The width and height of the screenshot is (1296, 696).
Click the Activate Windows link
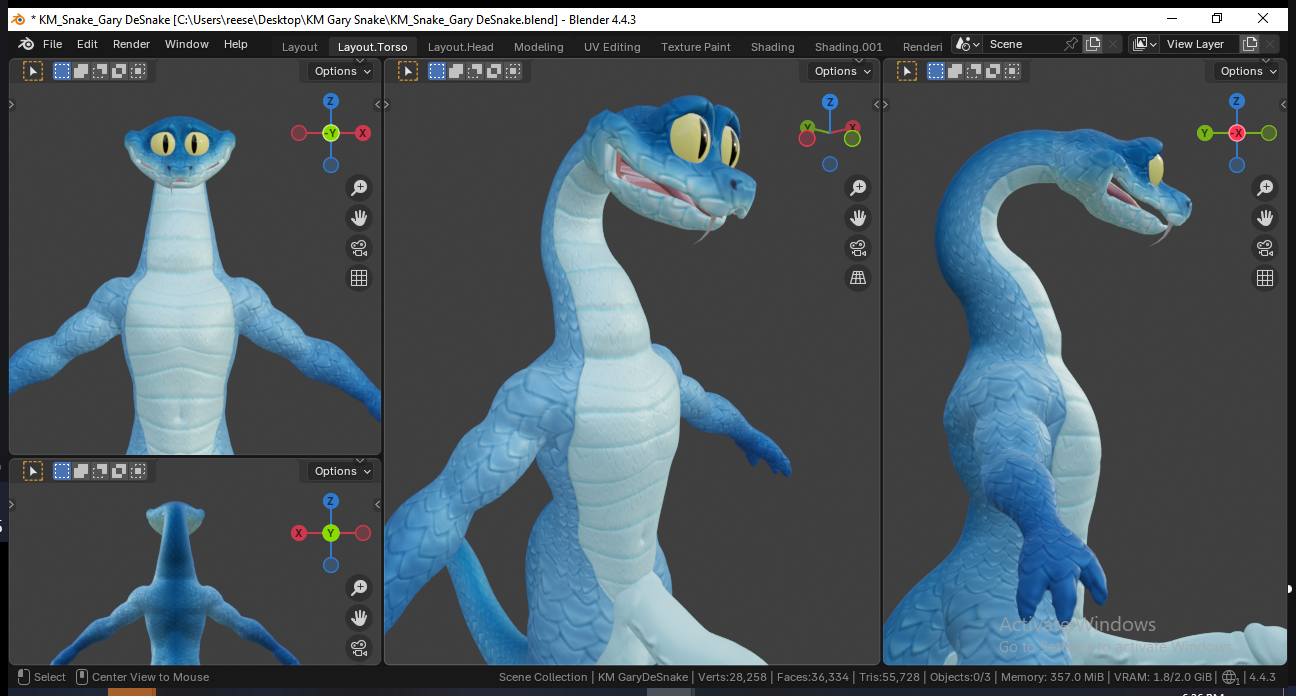point(1079,624)
